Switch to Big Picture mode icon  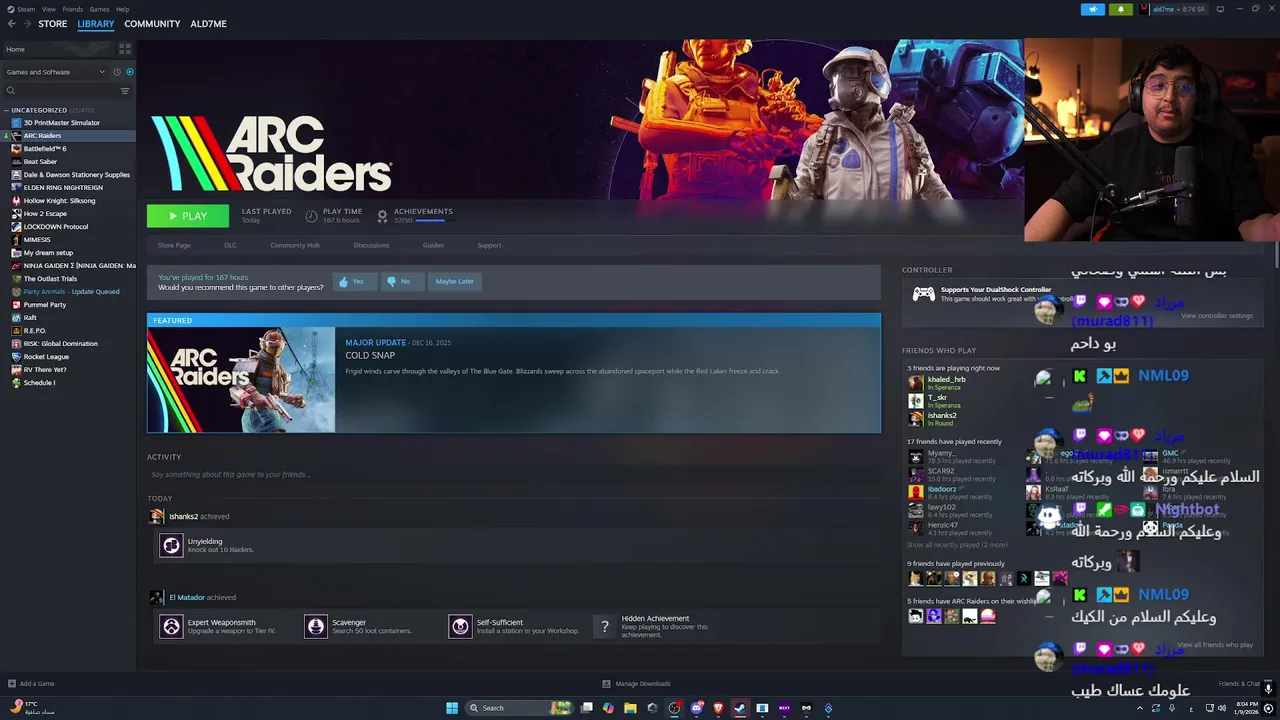[x=1220, y=9]
